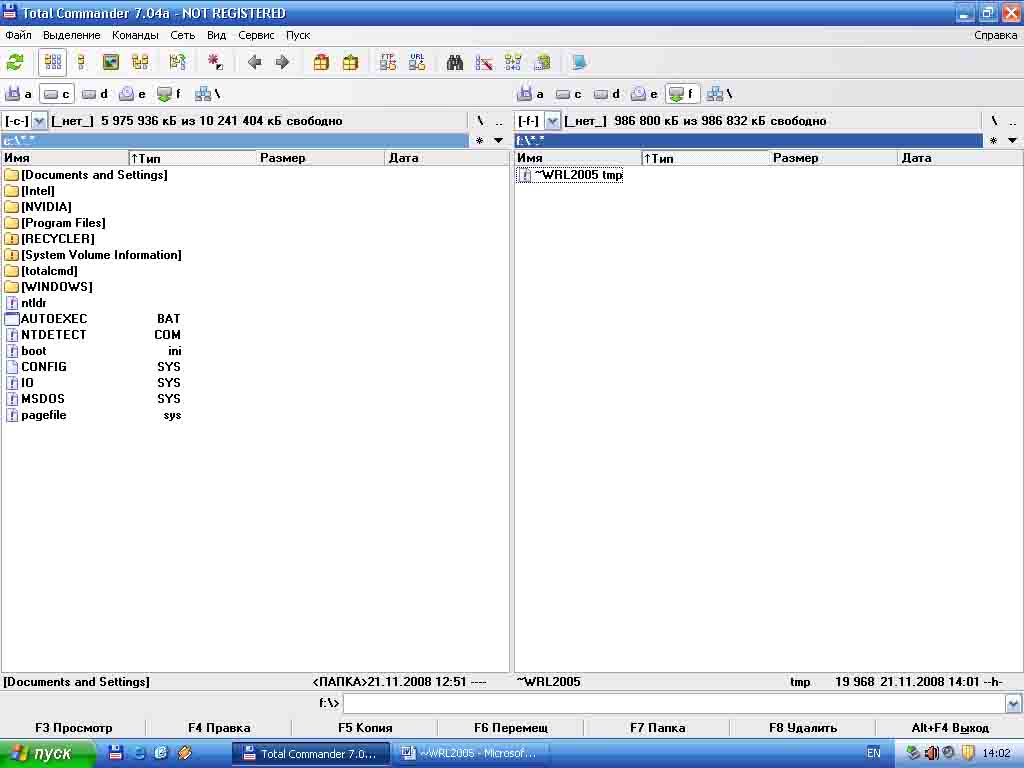Click the red asterisk toolbar icon
The width and height of the screenshot is (1024, 768).
[x=215, y=63]
